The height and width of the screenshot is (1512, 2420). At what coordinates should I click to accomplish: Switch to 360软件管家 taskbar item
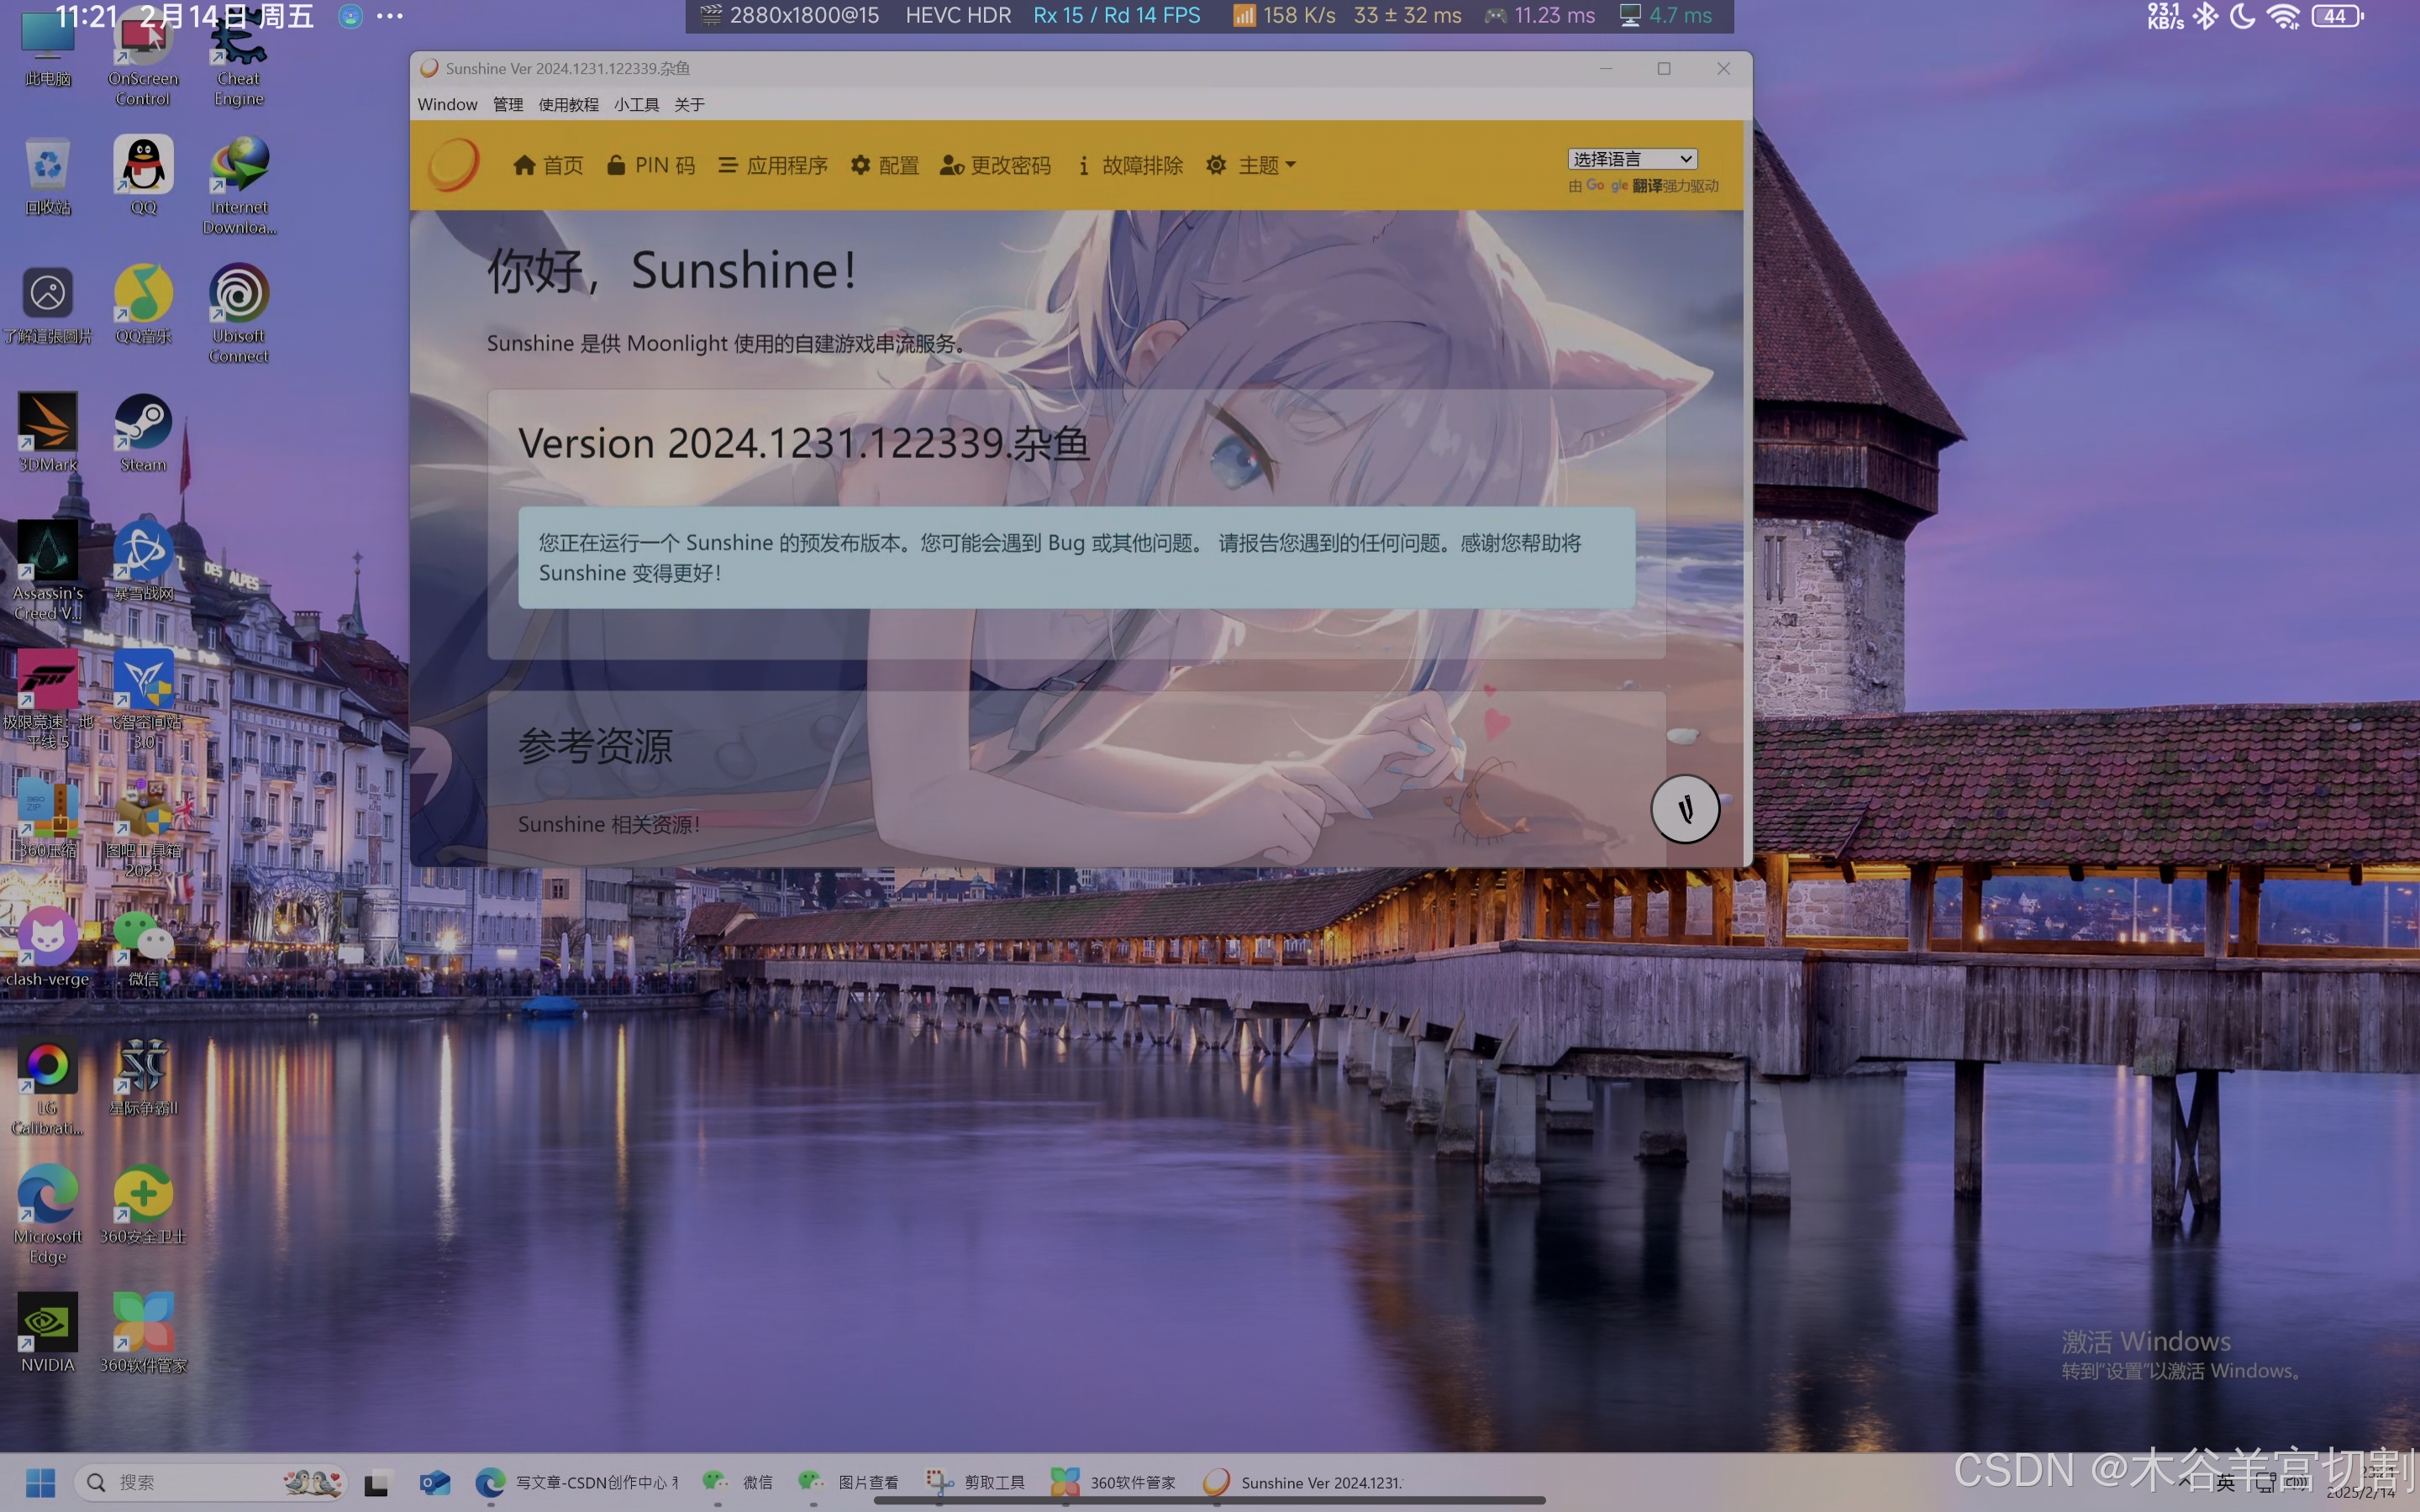pyautogui.click(x=1114, y=1482)
